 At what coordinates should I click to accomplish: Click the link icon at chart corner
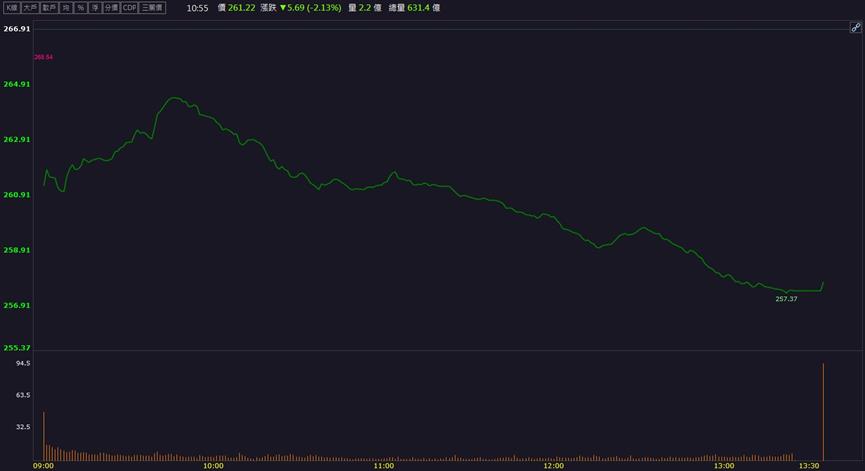(856, 27)
